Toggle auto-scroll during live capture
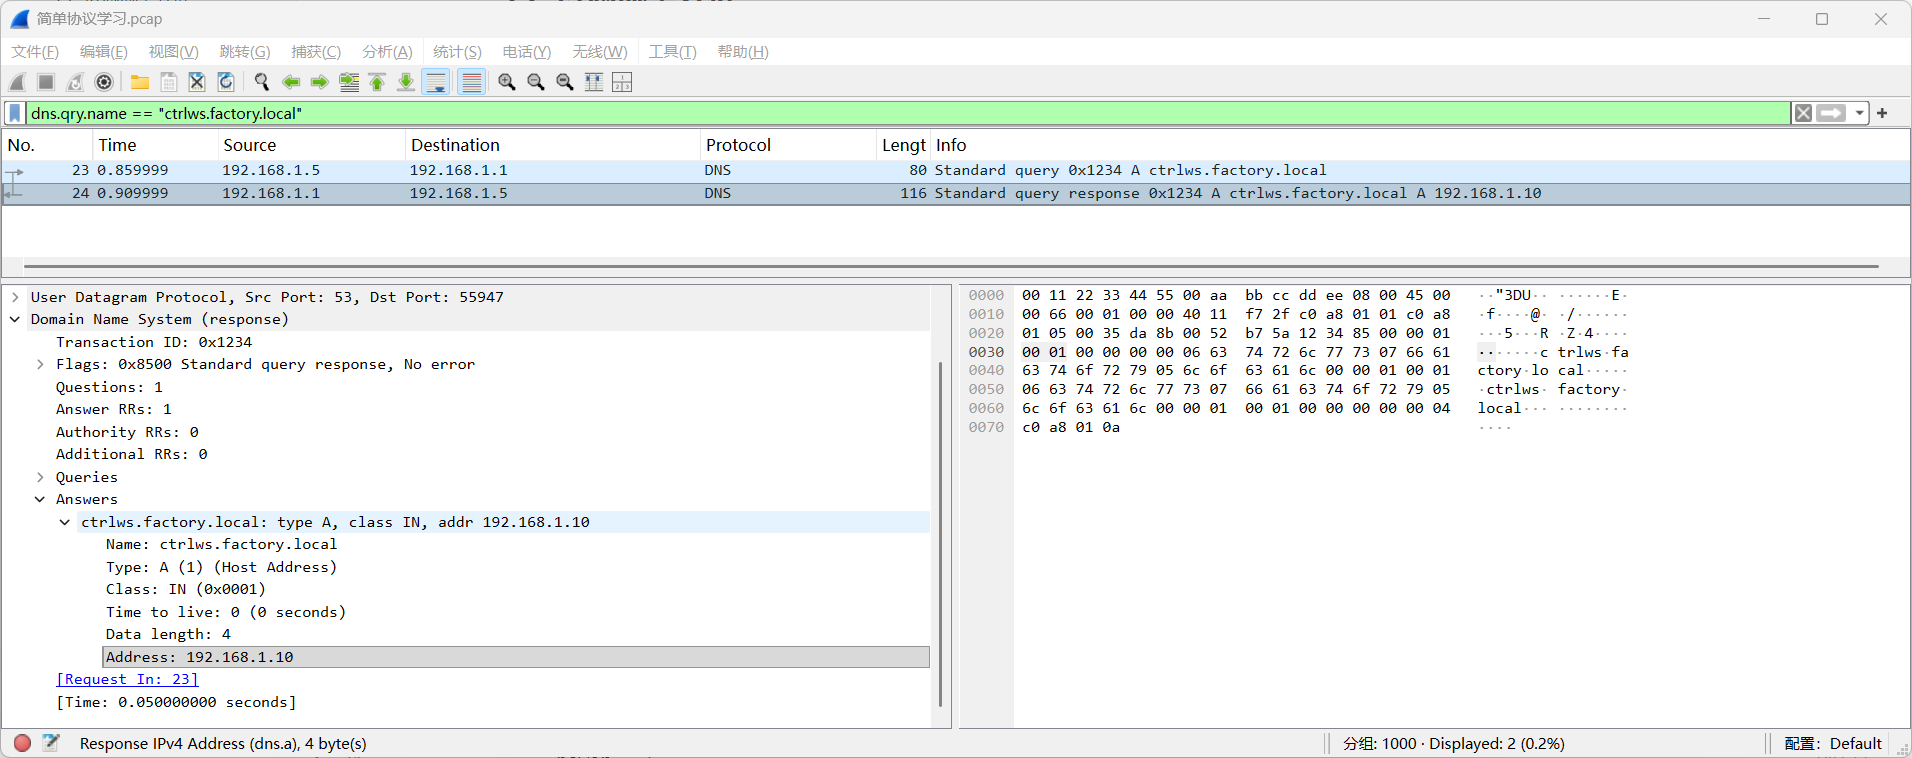Screen dimensions: 1912x758 click(x=436, y=82)
